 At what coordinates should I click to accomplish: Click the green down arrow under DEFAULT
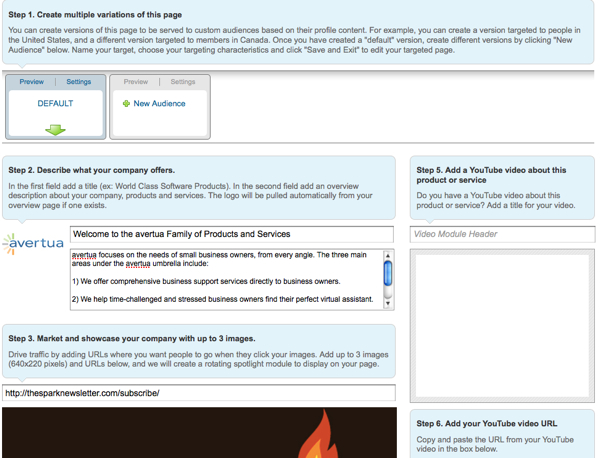[x=56, y=129]
